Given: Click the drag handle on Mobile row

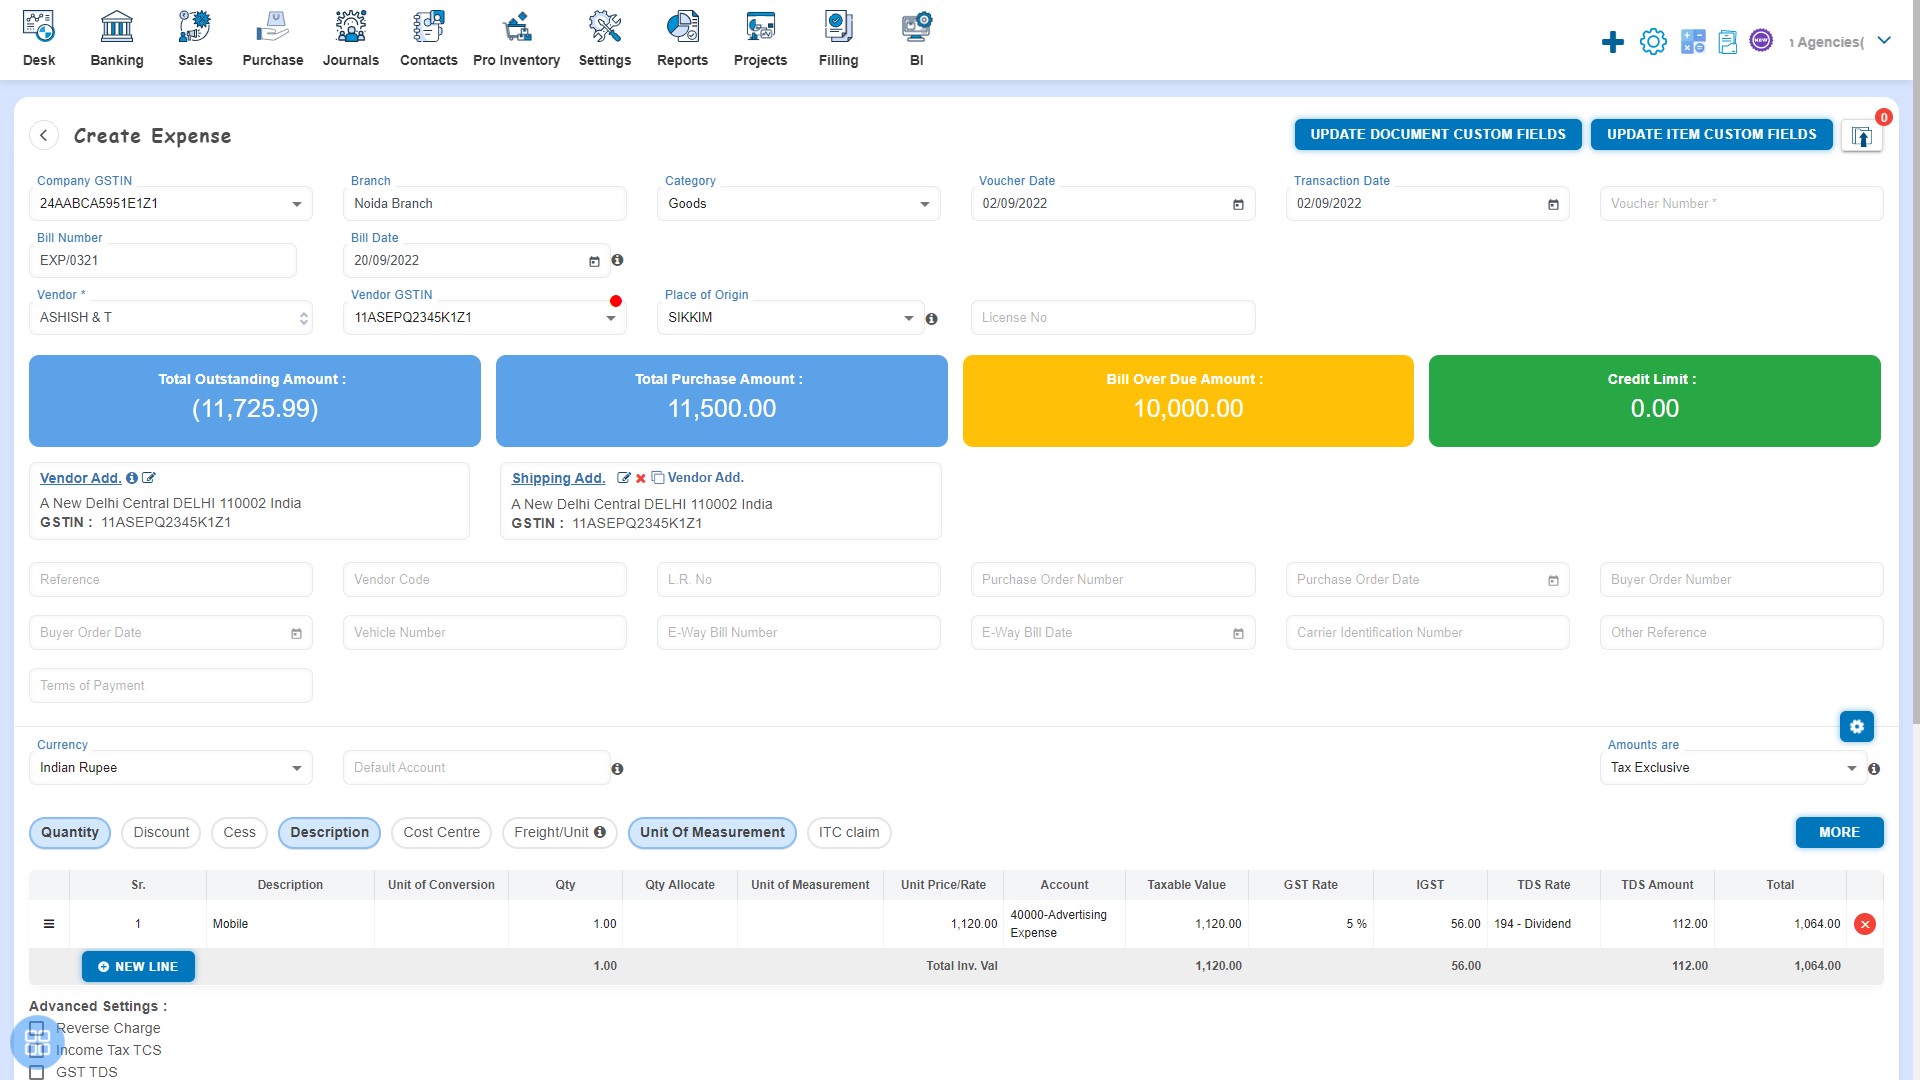Looking at the screenshot, I should [49, 924].
